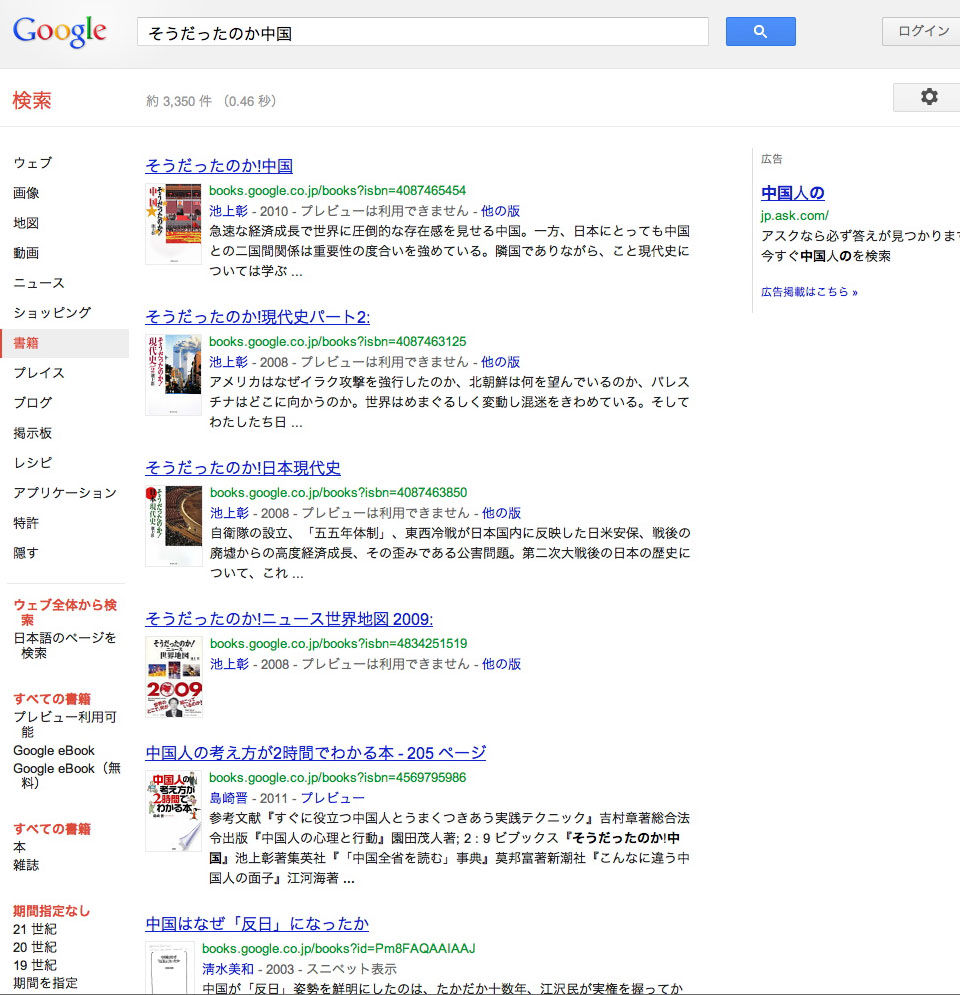Switch to 地図 search category
The image size is (960, 995).
click(26, 223)
